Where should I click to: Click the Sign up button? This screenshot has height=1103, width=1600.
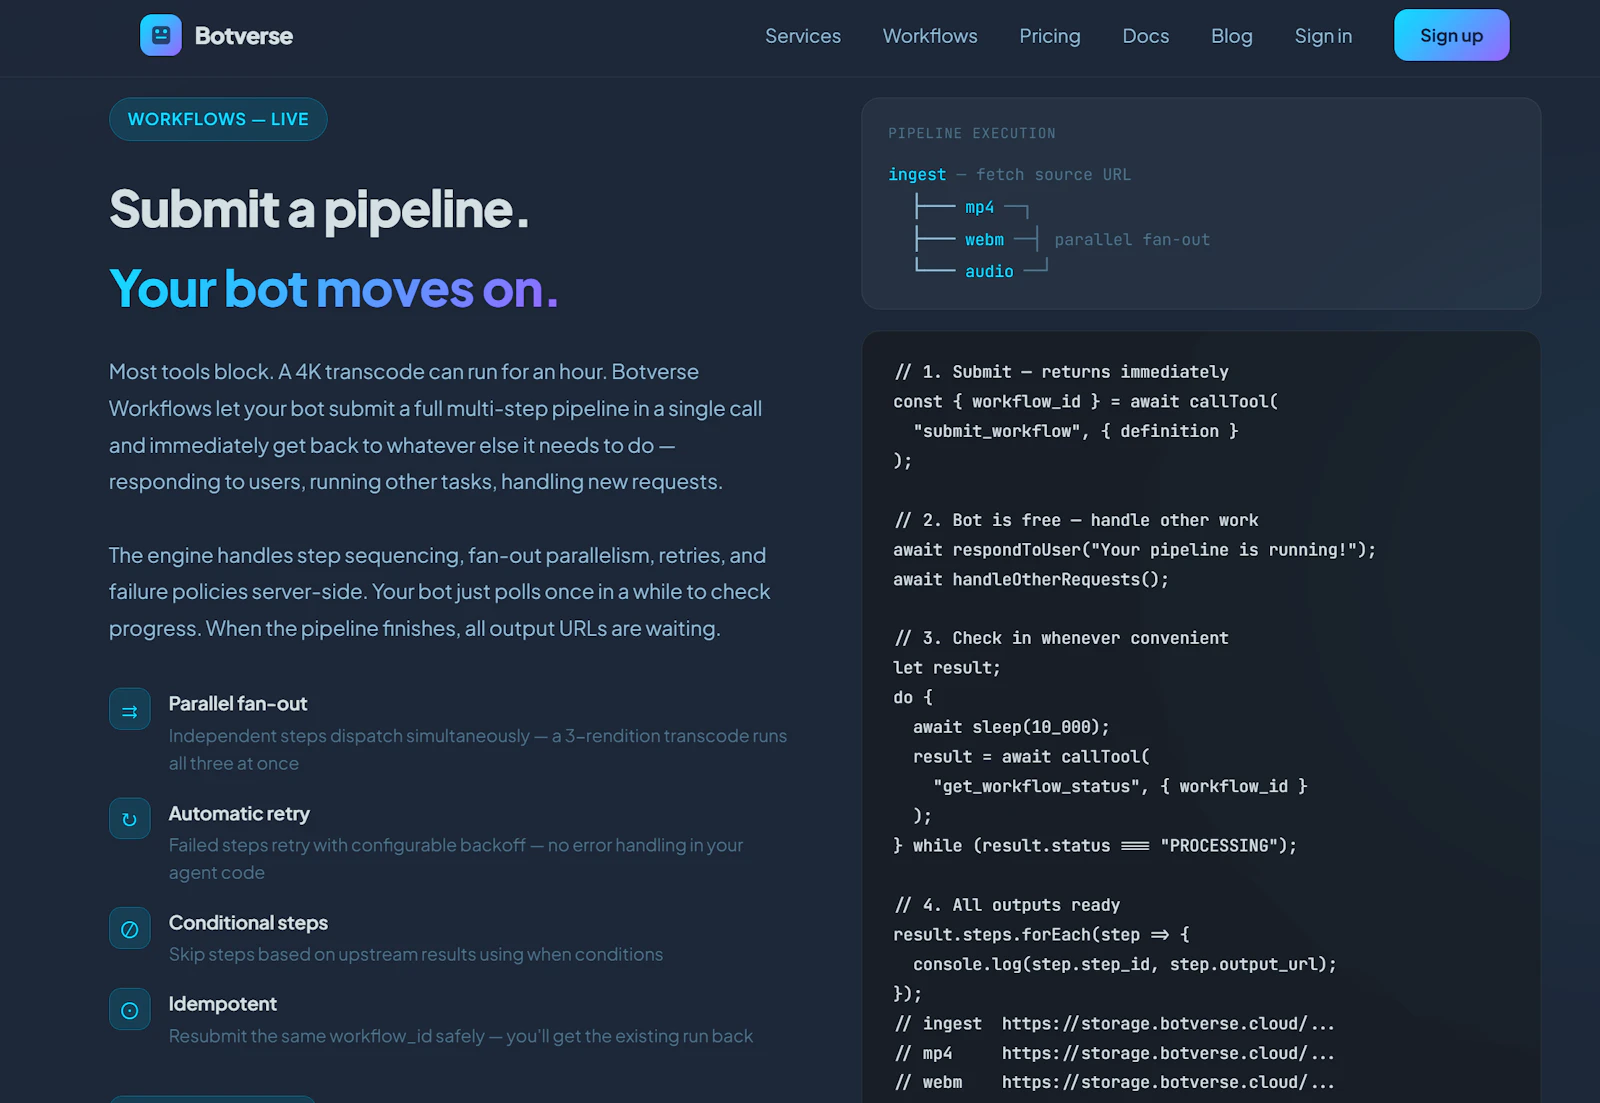tap(1452, 35)
